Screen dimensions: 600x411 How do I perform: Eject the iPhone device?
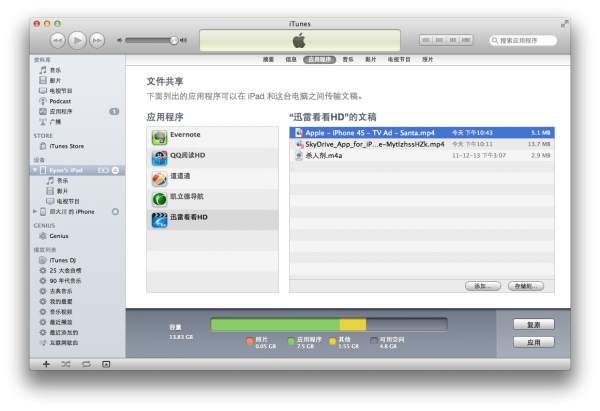click(115, 212)
